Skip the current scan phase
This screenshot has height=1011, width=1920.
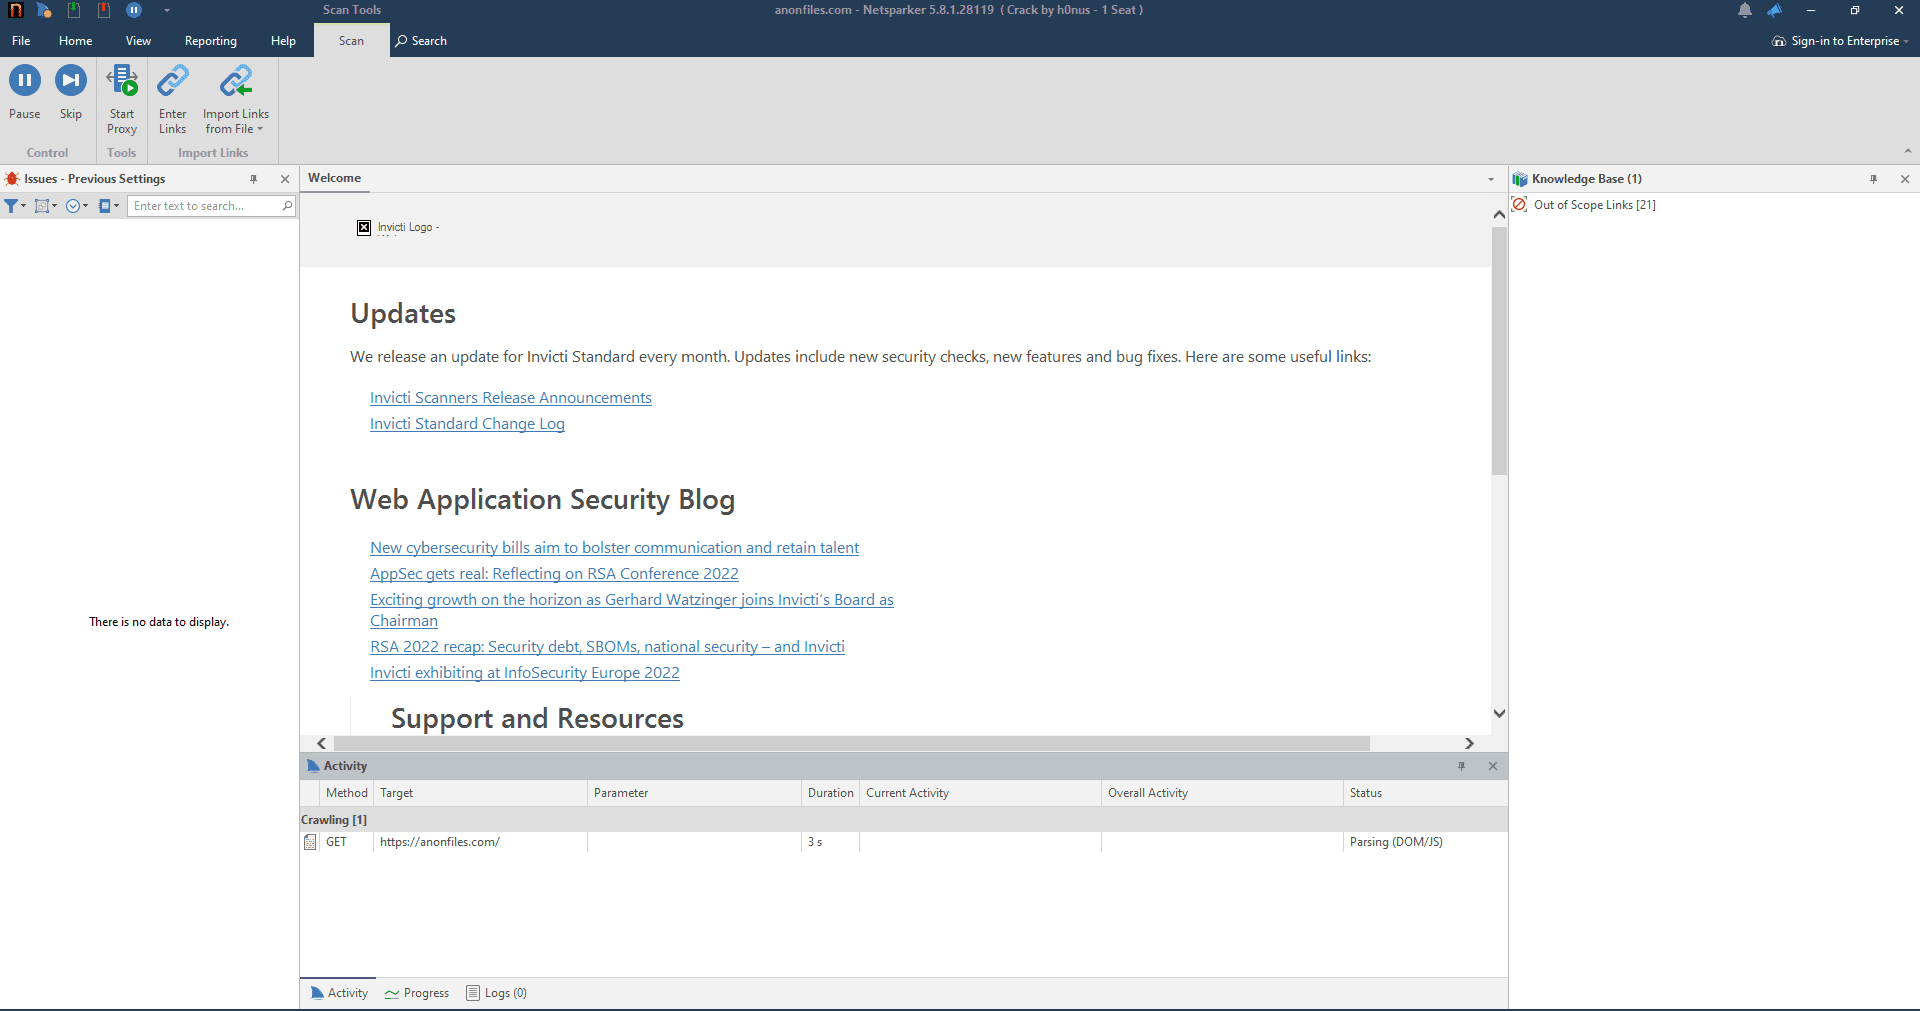[70, 82]
